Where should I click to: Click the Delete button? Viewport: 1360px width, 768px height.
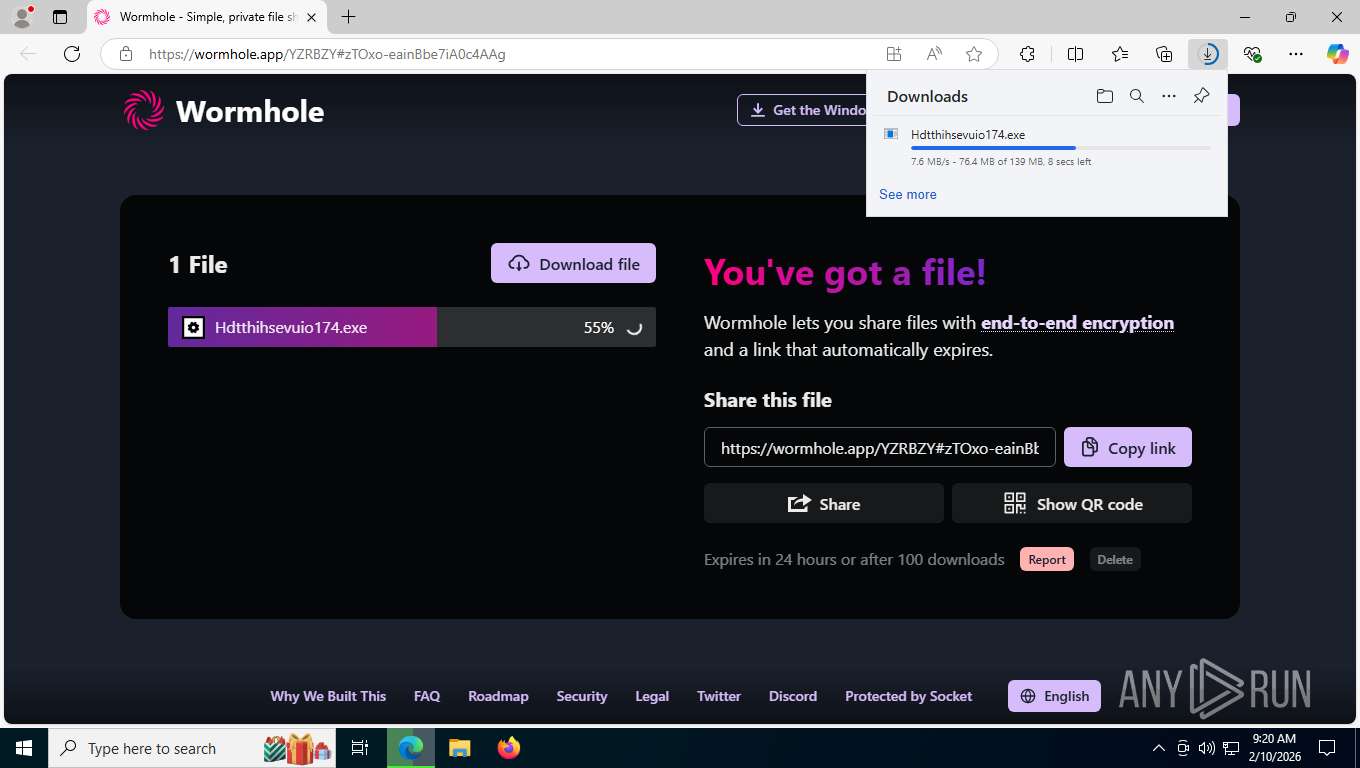click(x=1115, y=559)
